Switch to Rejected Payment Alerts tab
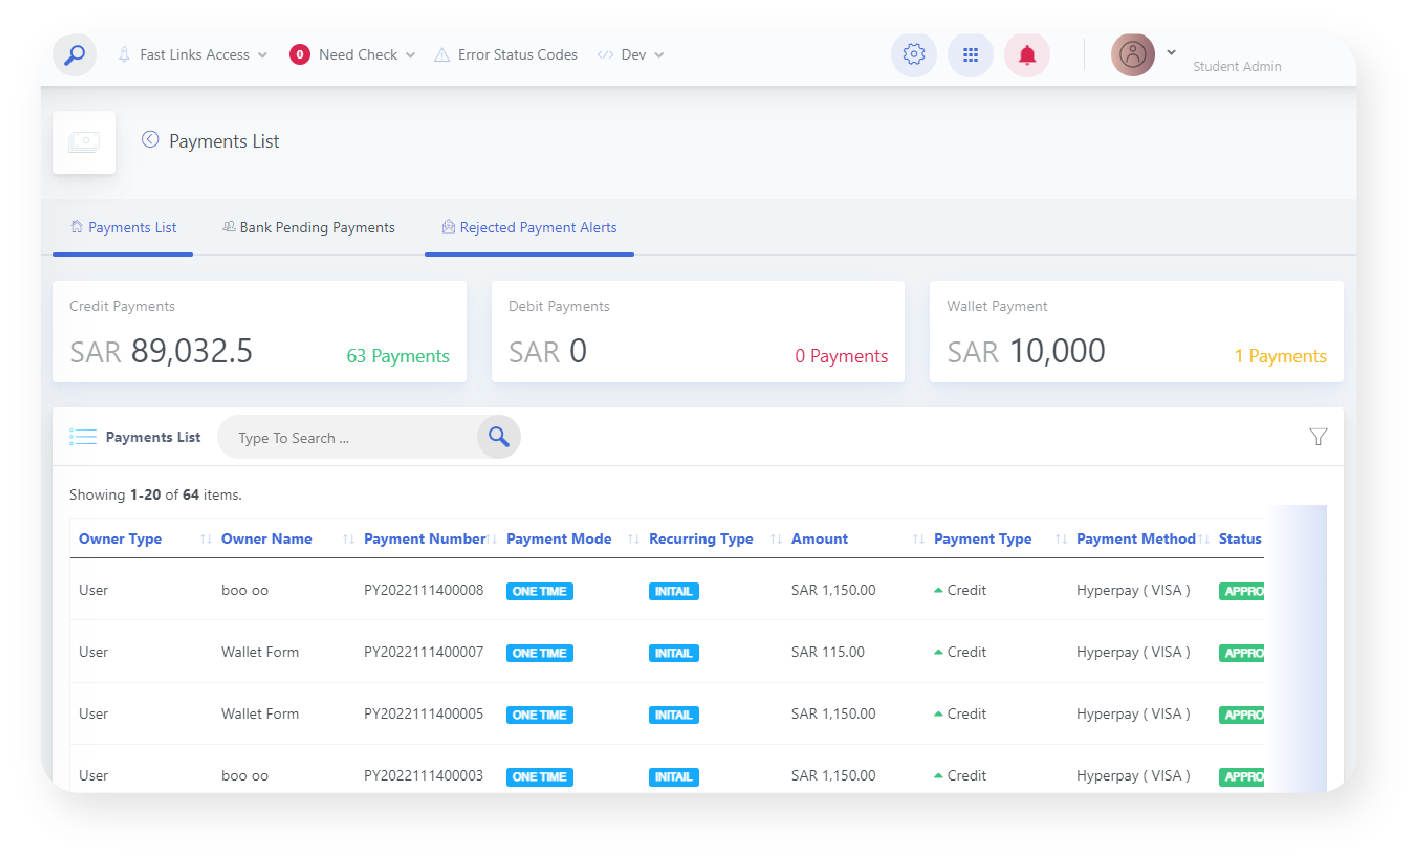 click(x=529, y=227)
